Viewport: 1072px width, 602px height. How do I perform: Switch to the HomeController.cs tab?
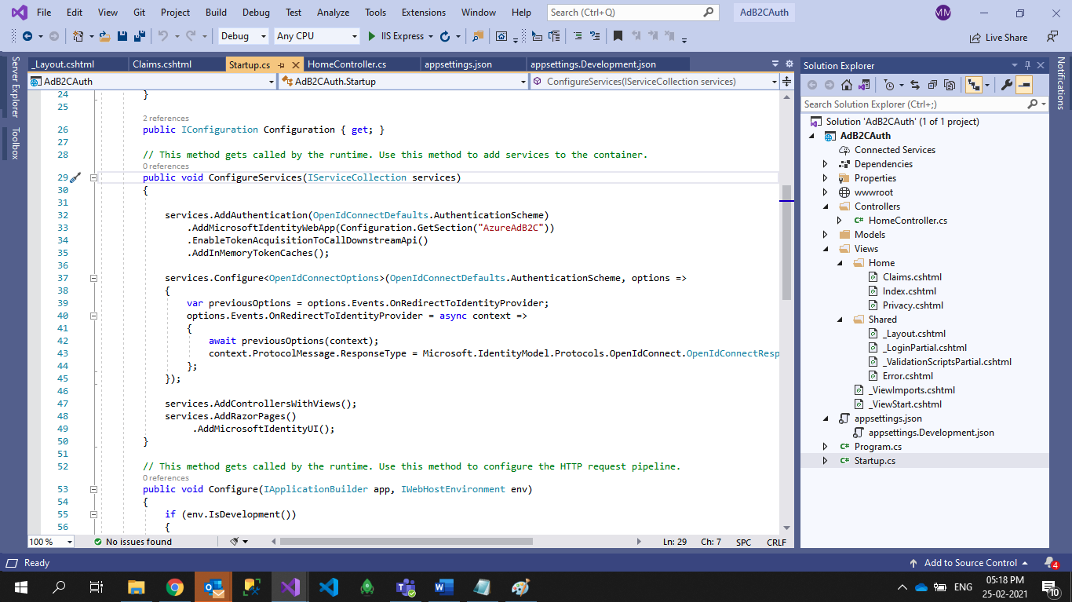(347, 64)
